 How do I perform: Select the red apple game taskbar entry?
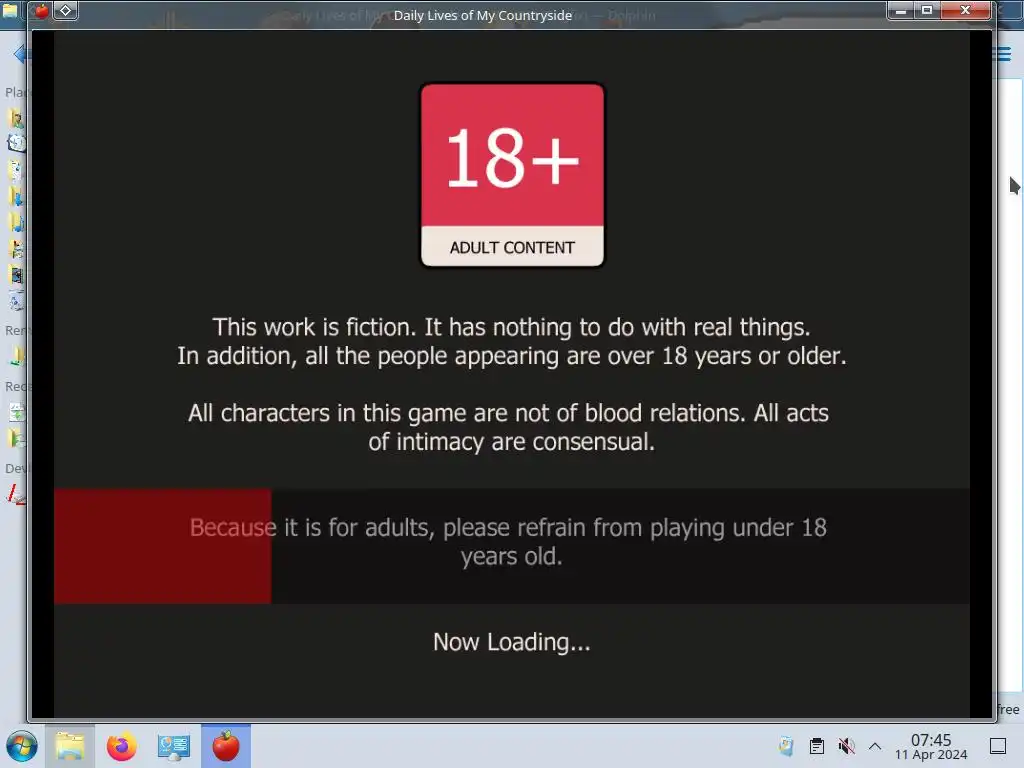[x=226, y=746]
